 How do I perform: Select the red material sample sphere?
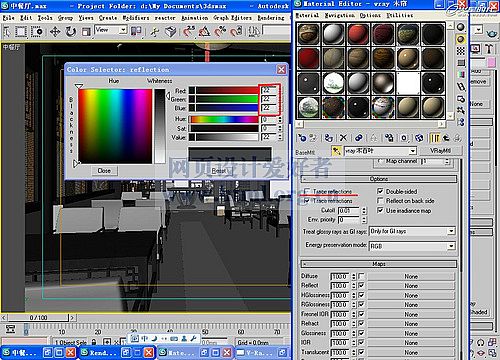358,34
